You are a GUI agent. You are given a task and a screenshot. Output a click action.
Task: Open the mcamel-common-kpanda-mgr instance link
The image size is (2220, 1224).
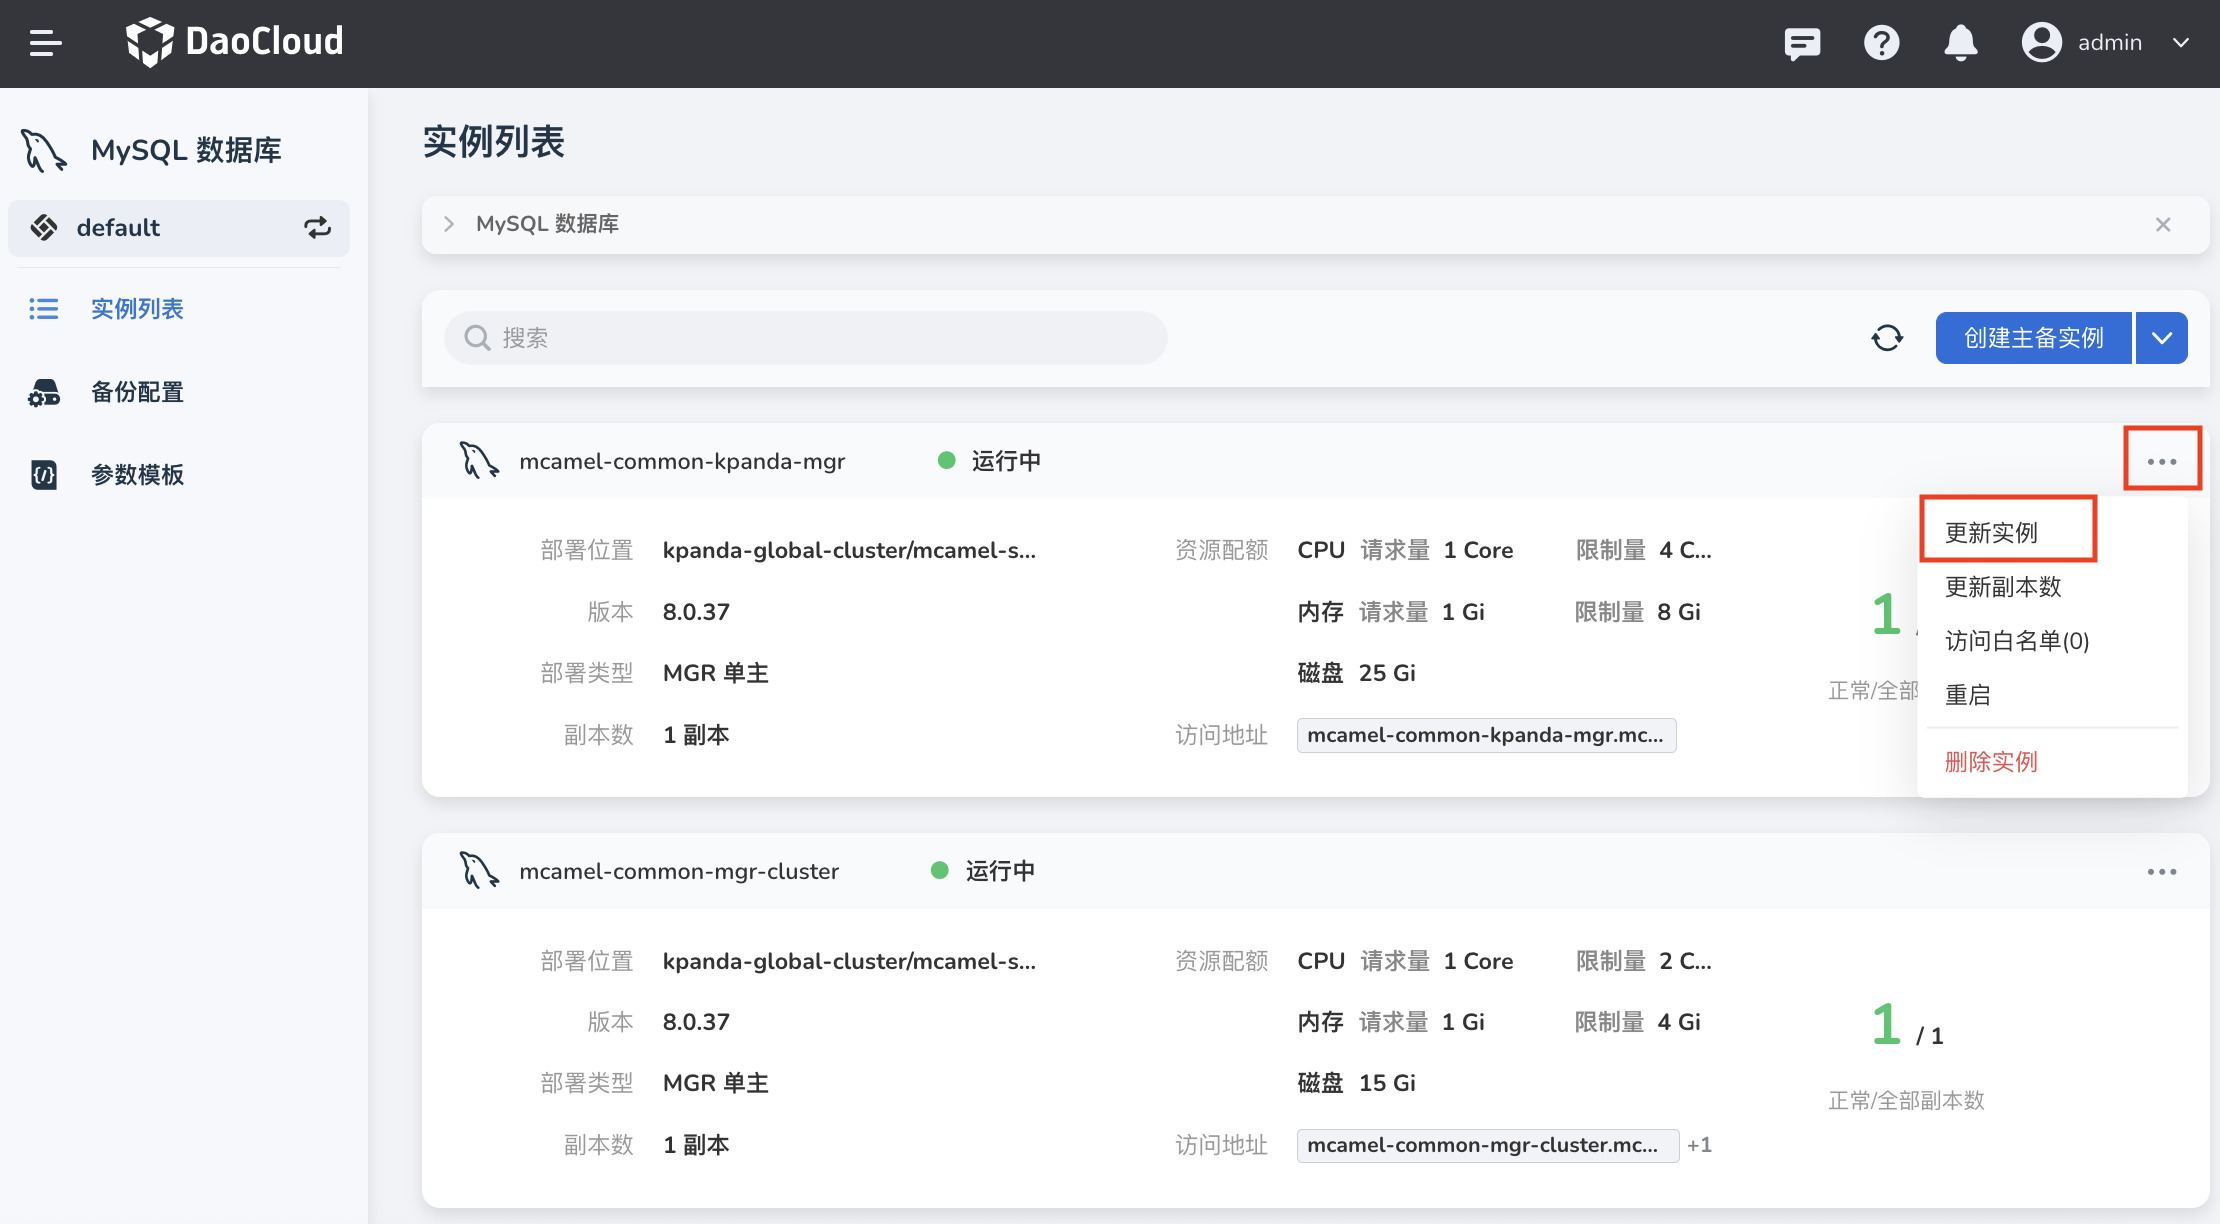(x=682, y=461)
